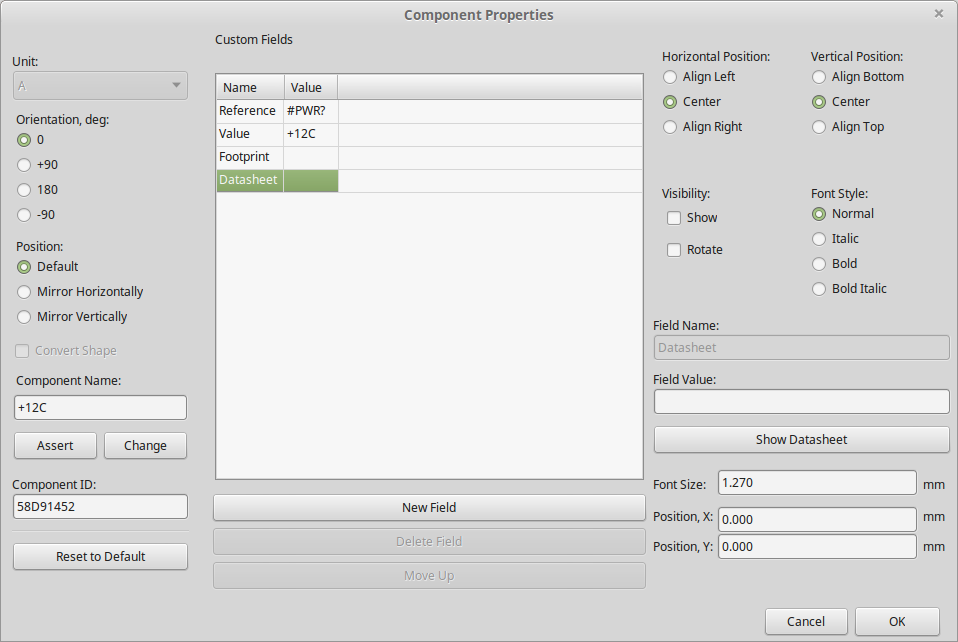
Task: Click the Assert button
Action: pos(55,446)
